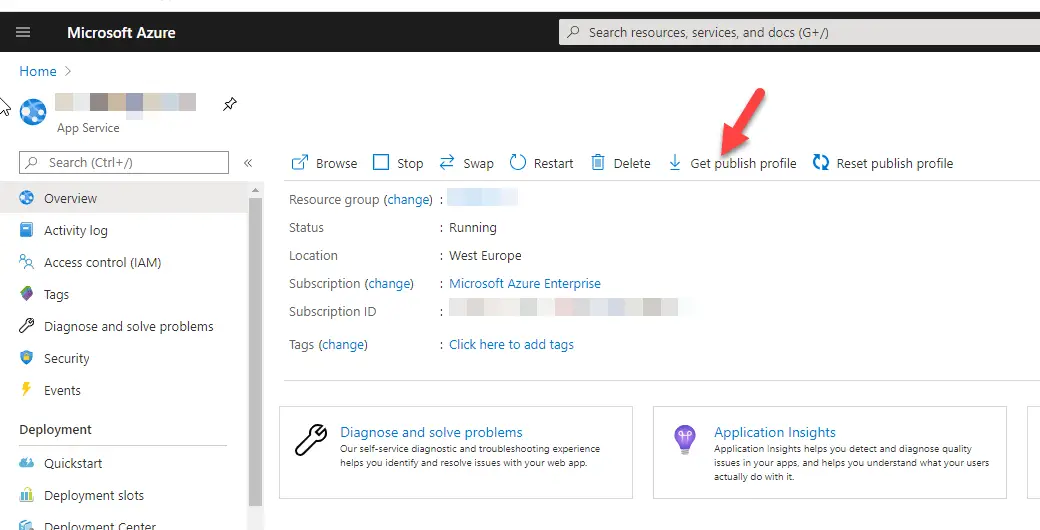Pin the App Service to dashboard
Viewport: 1040px width, 530px height.
pyautogui.click(x=229, y=104)
